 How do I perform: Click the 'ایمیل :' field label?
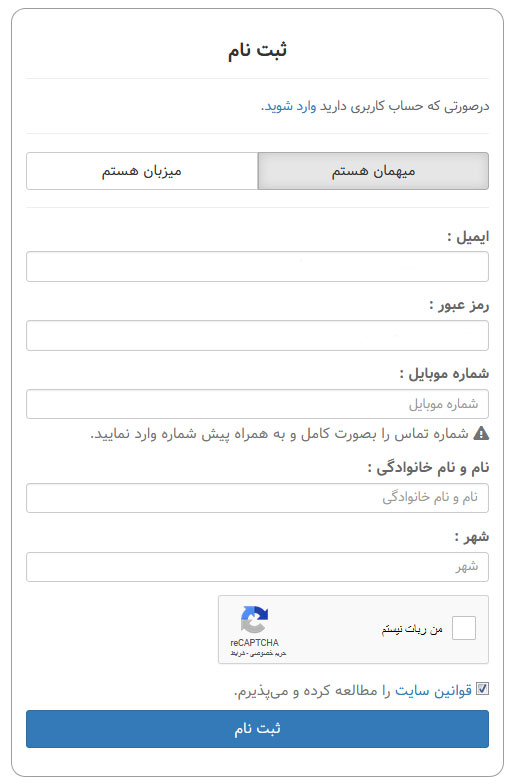pos(468,236)
